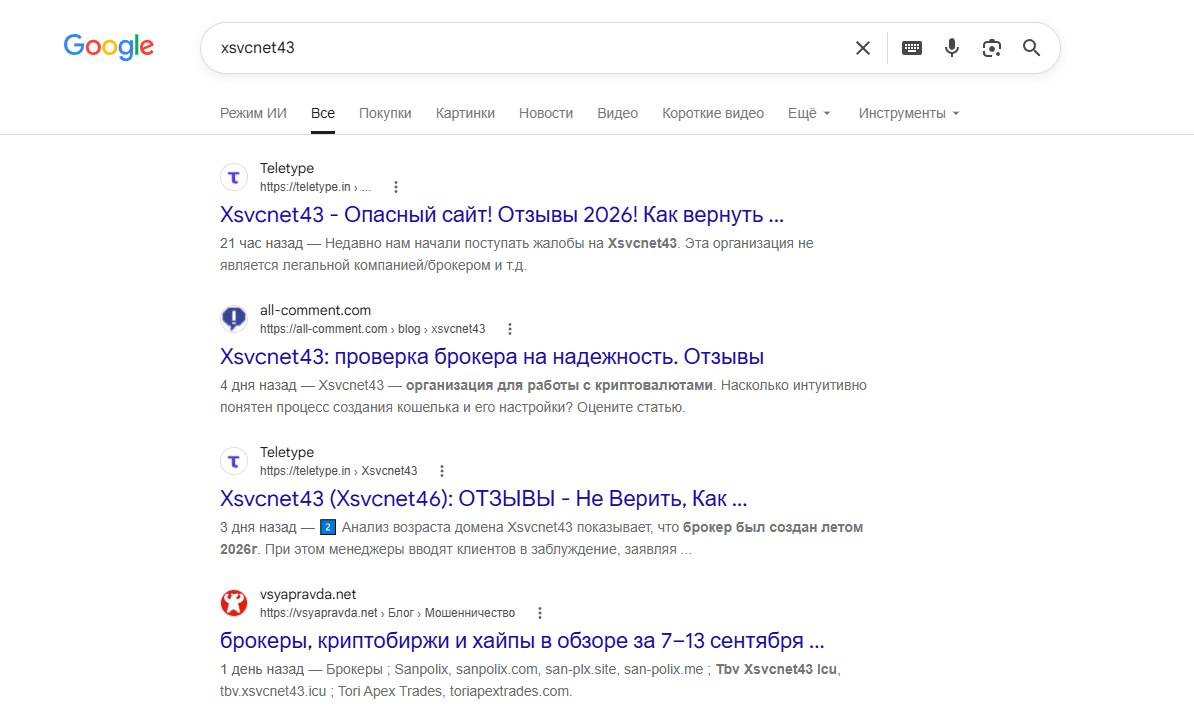
Task: Open the Картинки tab
Action: click(x=465, y=113)
